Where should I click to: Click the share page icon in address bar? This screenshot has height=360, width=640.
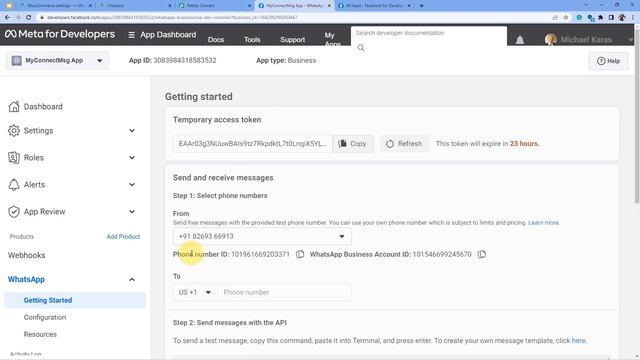[x=555, y=18]
